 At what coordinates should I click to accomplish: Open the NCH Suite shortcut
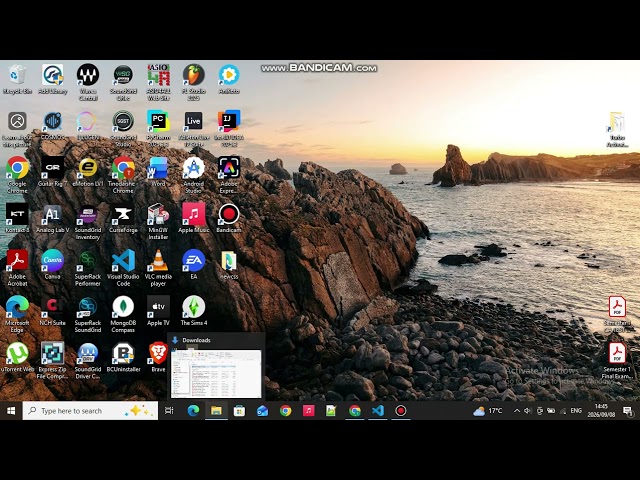[53, 311]
